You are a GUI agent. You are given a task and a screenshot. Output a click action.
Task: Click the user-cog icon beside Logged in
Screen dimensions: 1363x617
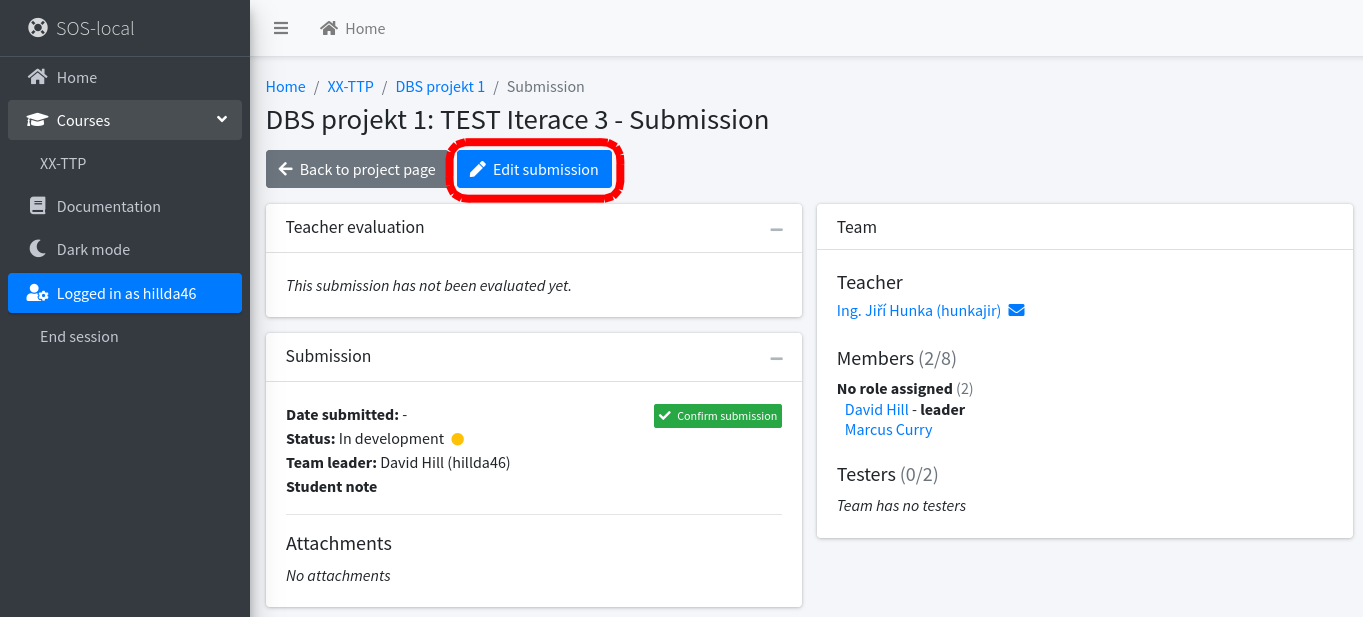point(37,293)
